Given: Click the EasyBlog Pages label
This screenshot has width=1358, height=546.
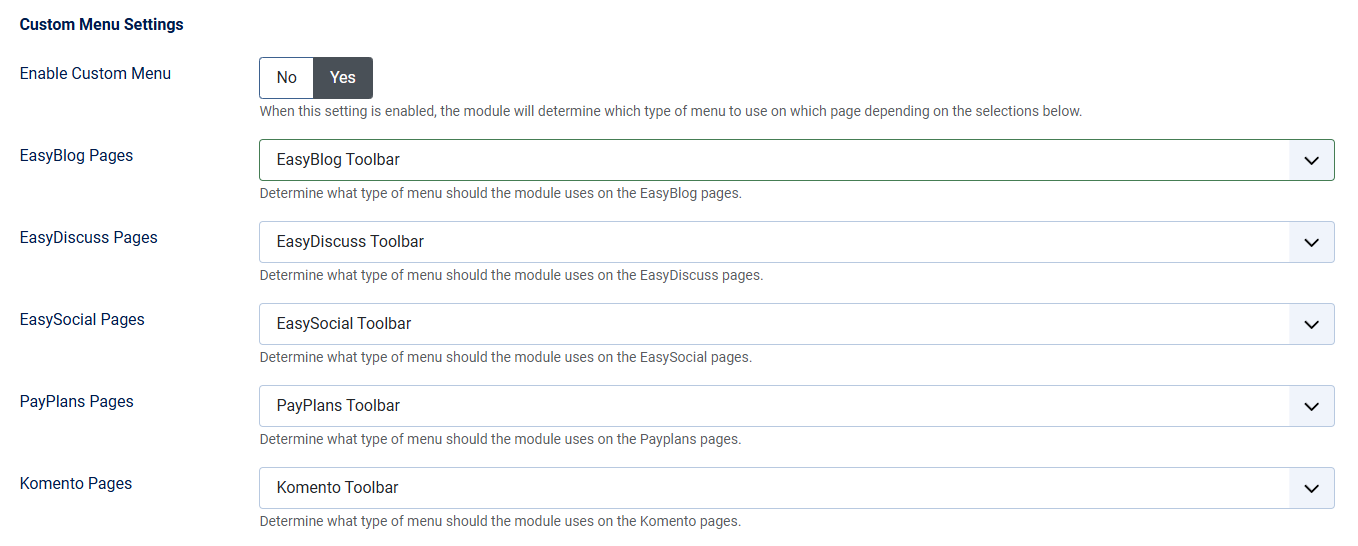Looking at the screenshot, I should (x=76, y=155).
